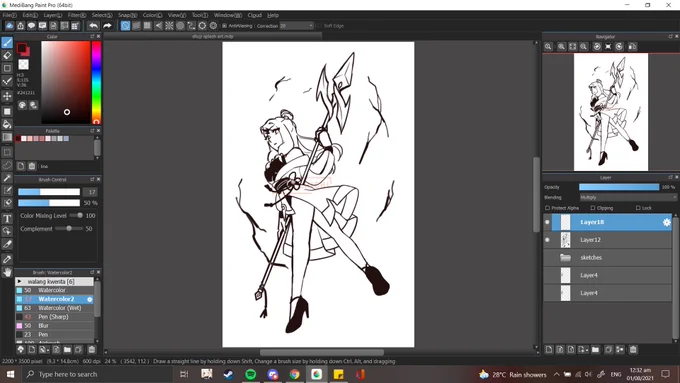Delete the brush using the Brush panel trash icon
The width and height of the screenshot is (680, 383).
(x=92, y=349)
